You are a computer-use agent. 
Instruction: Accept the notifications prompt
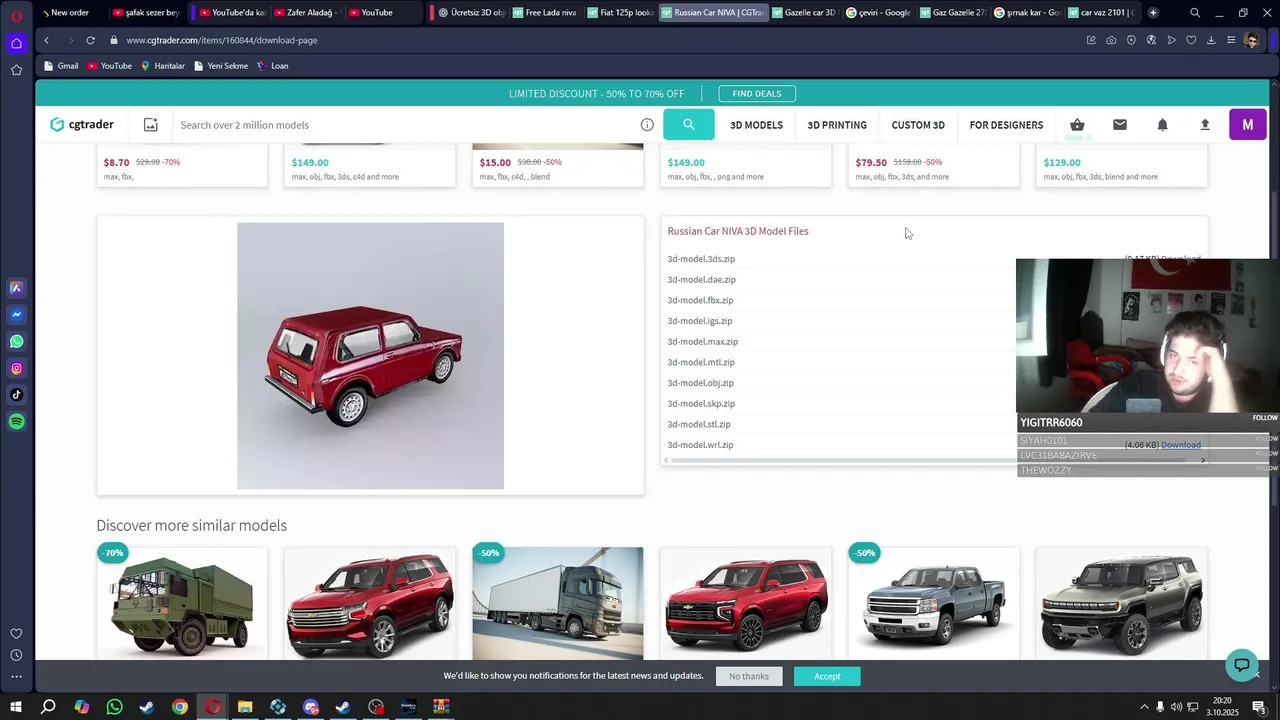point(827,676)
